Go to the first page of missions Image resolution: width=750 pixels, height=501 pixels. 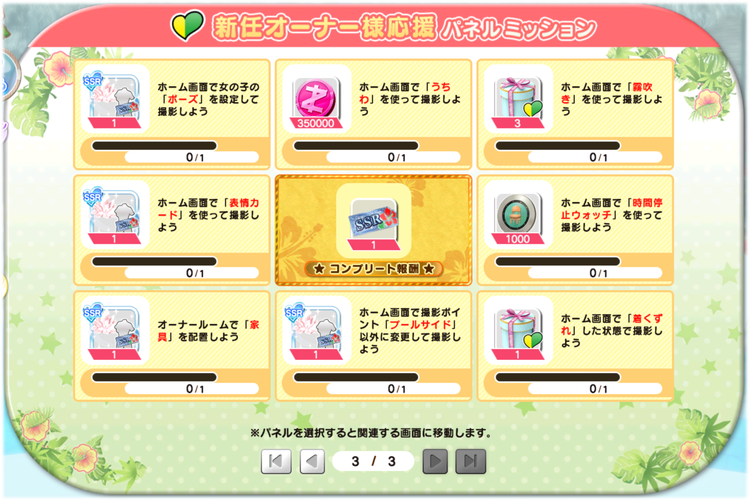276,461
